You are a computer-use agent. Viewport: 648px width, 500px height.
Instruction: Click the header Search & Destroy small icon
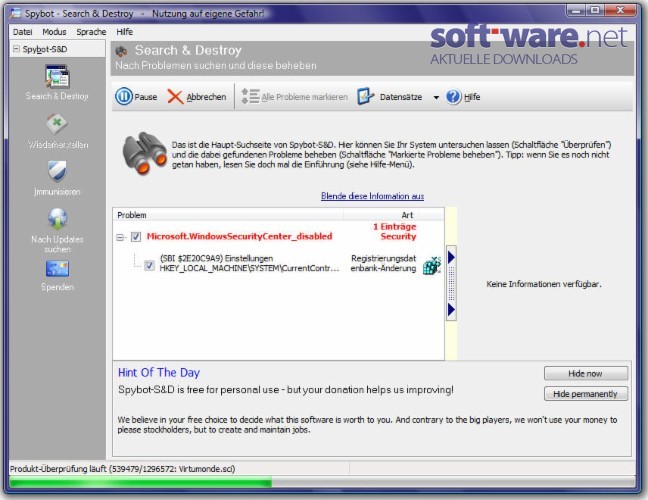click(121, 51)
